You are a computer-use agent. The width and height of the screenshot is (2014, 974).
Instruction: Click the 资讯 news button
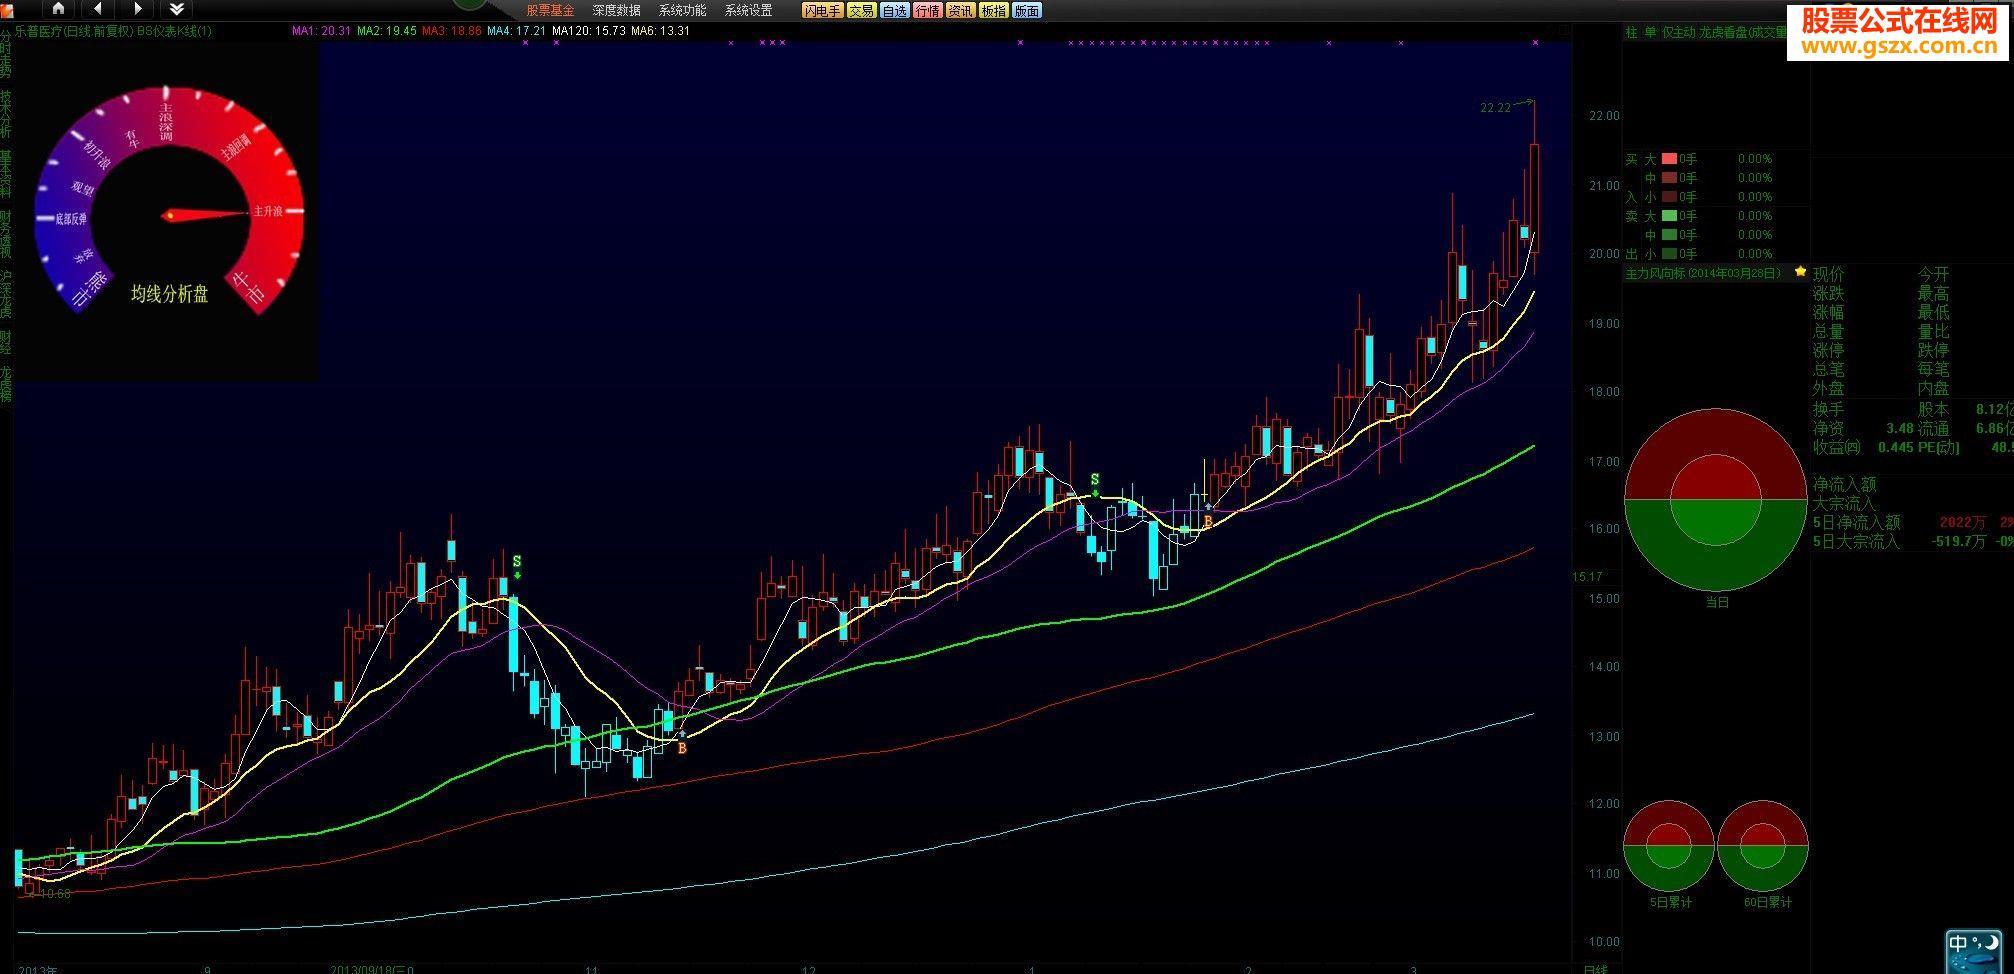click(961, 10)
